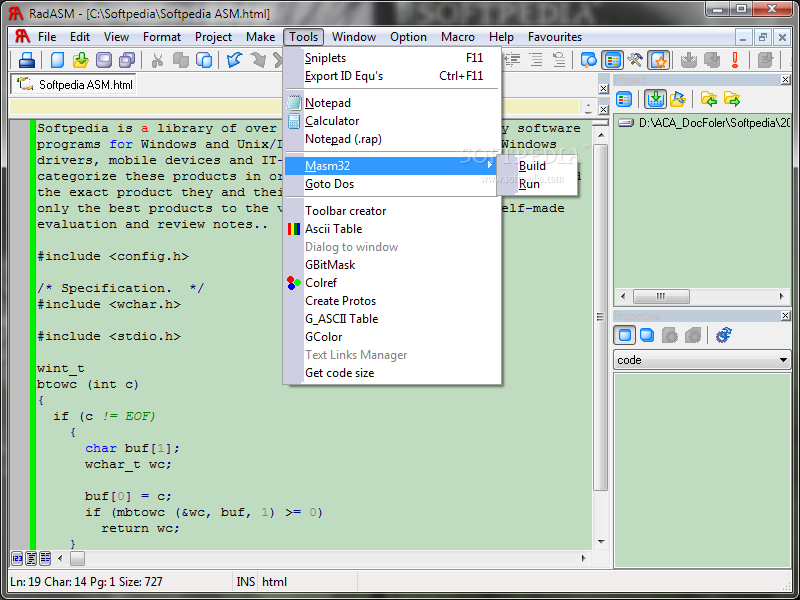
Task: Switch to the Softpedia ASM.html tab
Action: pyautogui.click(x=74, y=84)
